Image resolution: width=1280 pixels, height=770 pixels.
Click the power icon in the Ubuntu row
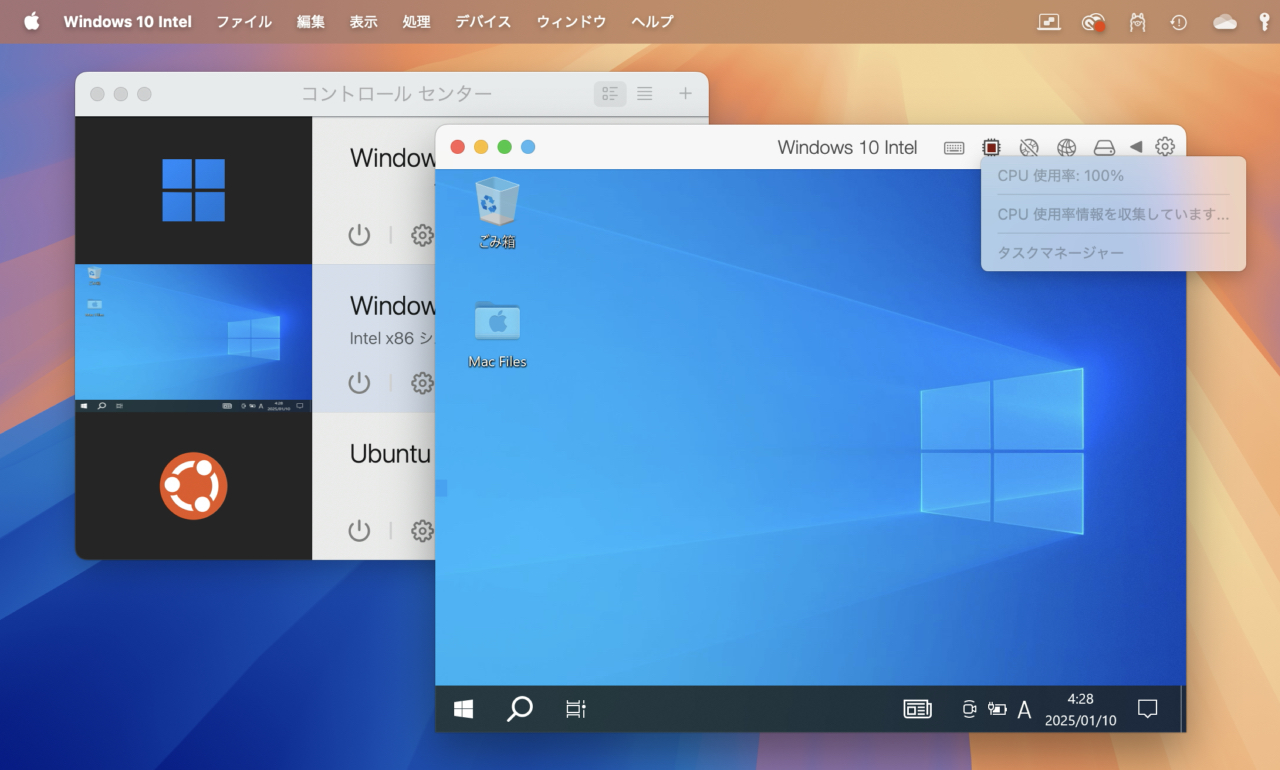[359, 531]
